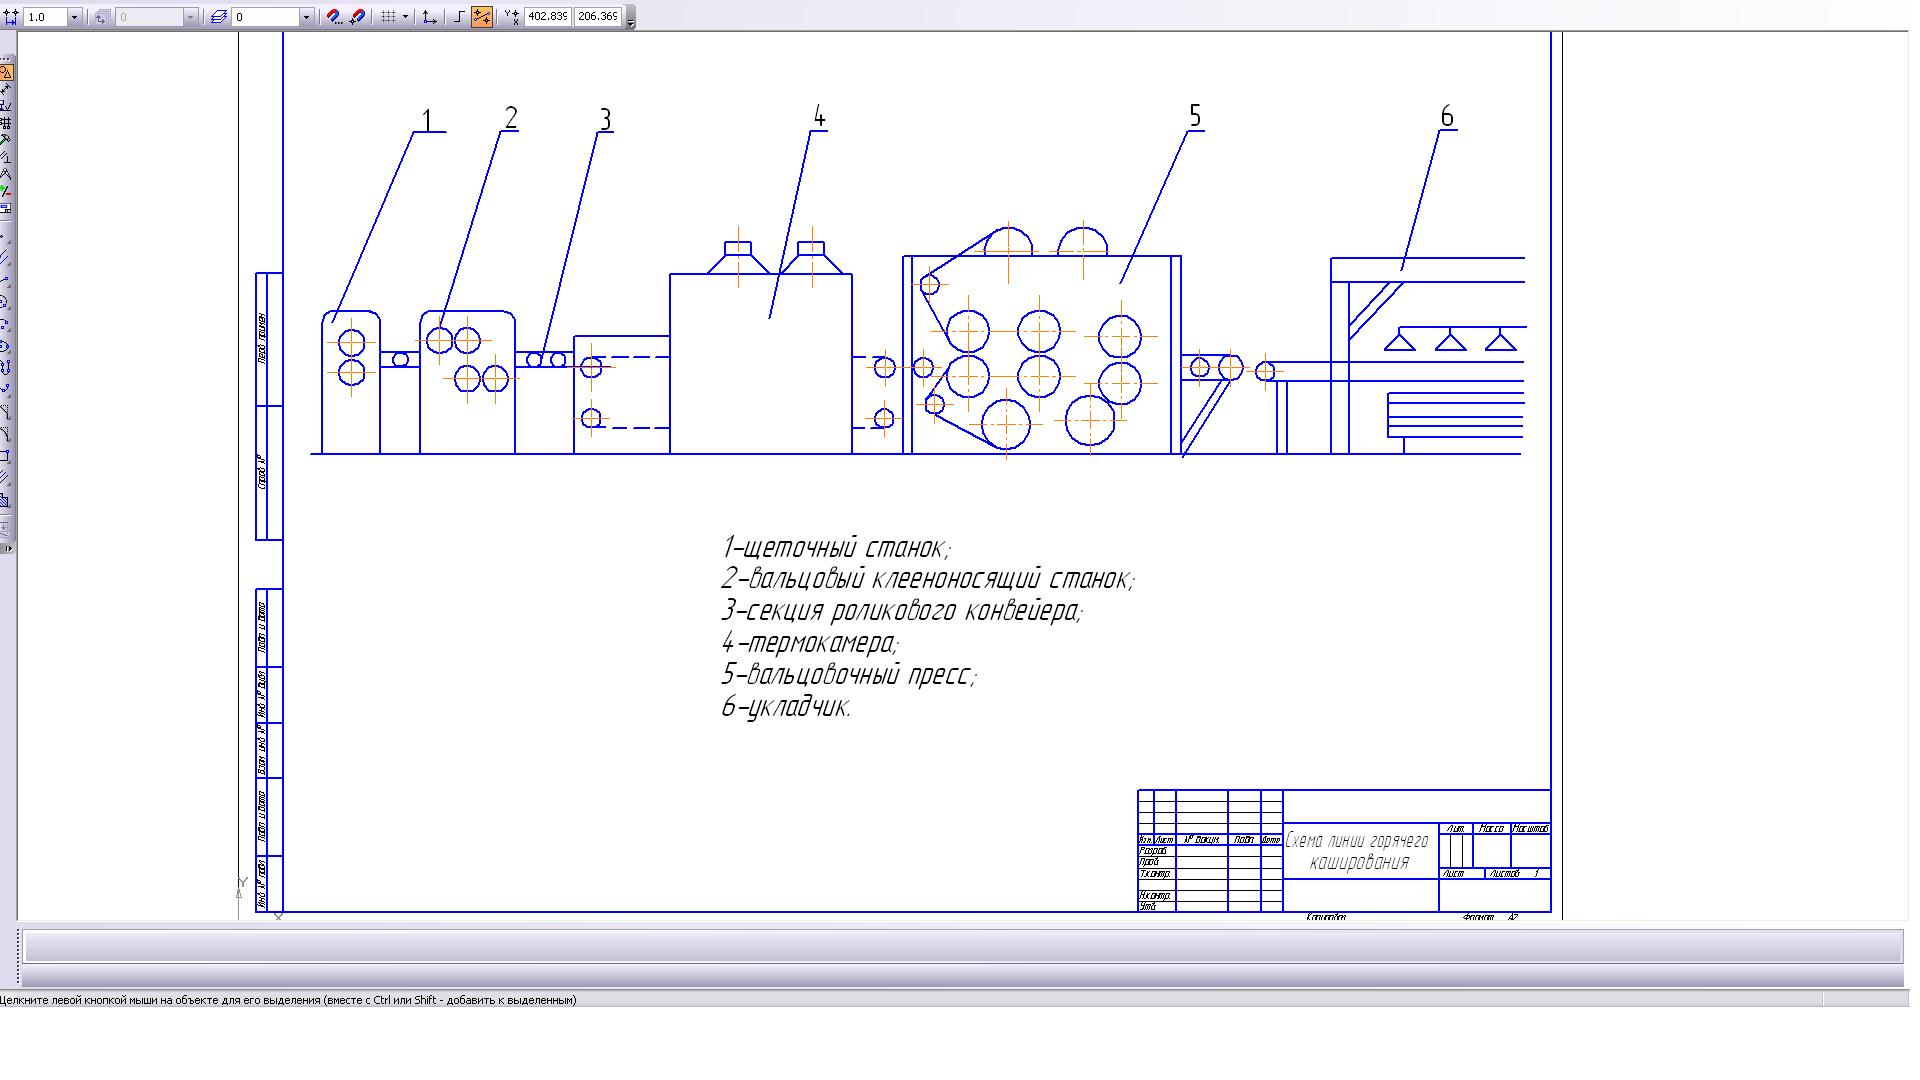This screenshot has height=1080, width=1920.
Task: Click the current layer field showing 0
Action: [266, 17]
